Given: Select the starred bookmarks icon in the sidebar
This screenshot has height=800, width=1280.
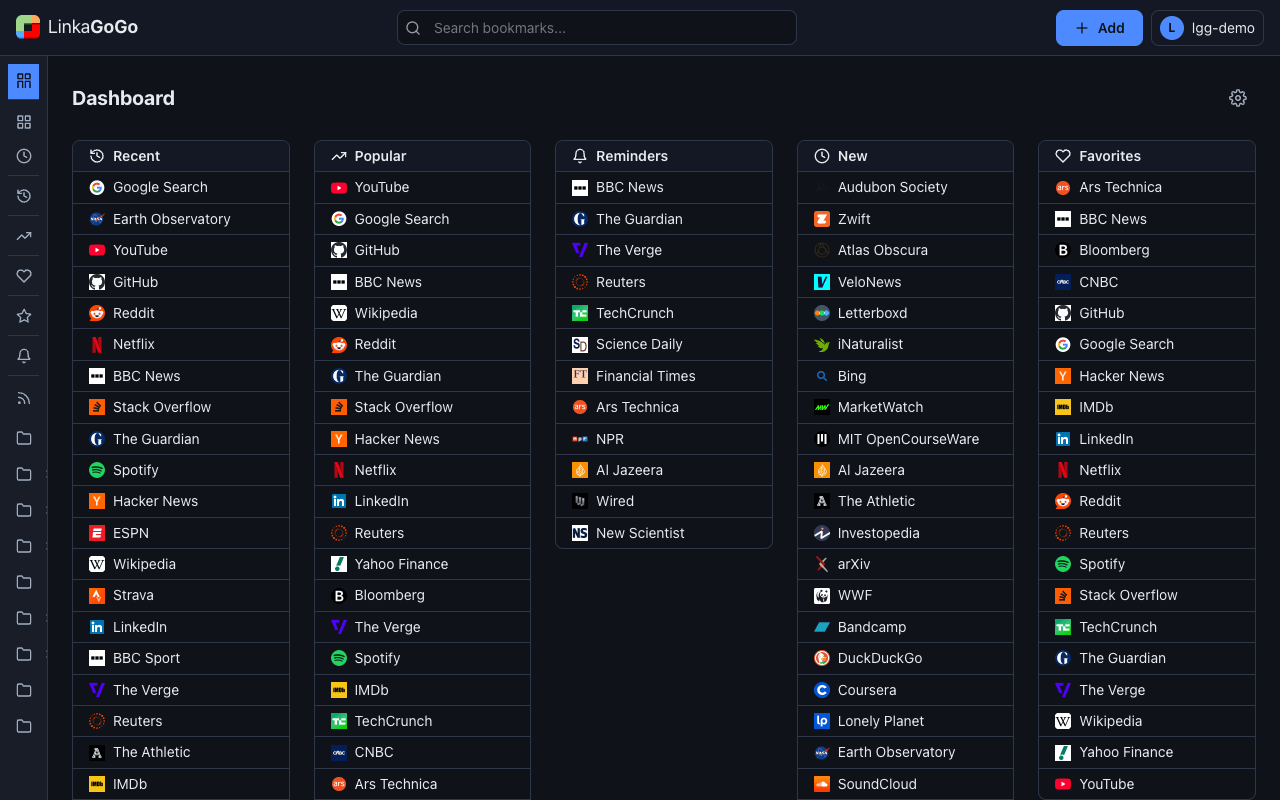Looking at the screenshot, I should click(x=23, y=316).
